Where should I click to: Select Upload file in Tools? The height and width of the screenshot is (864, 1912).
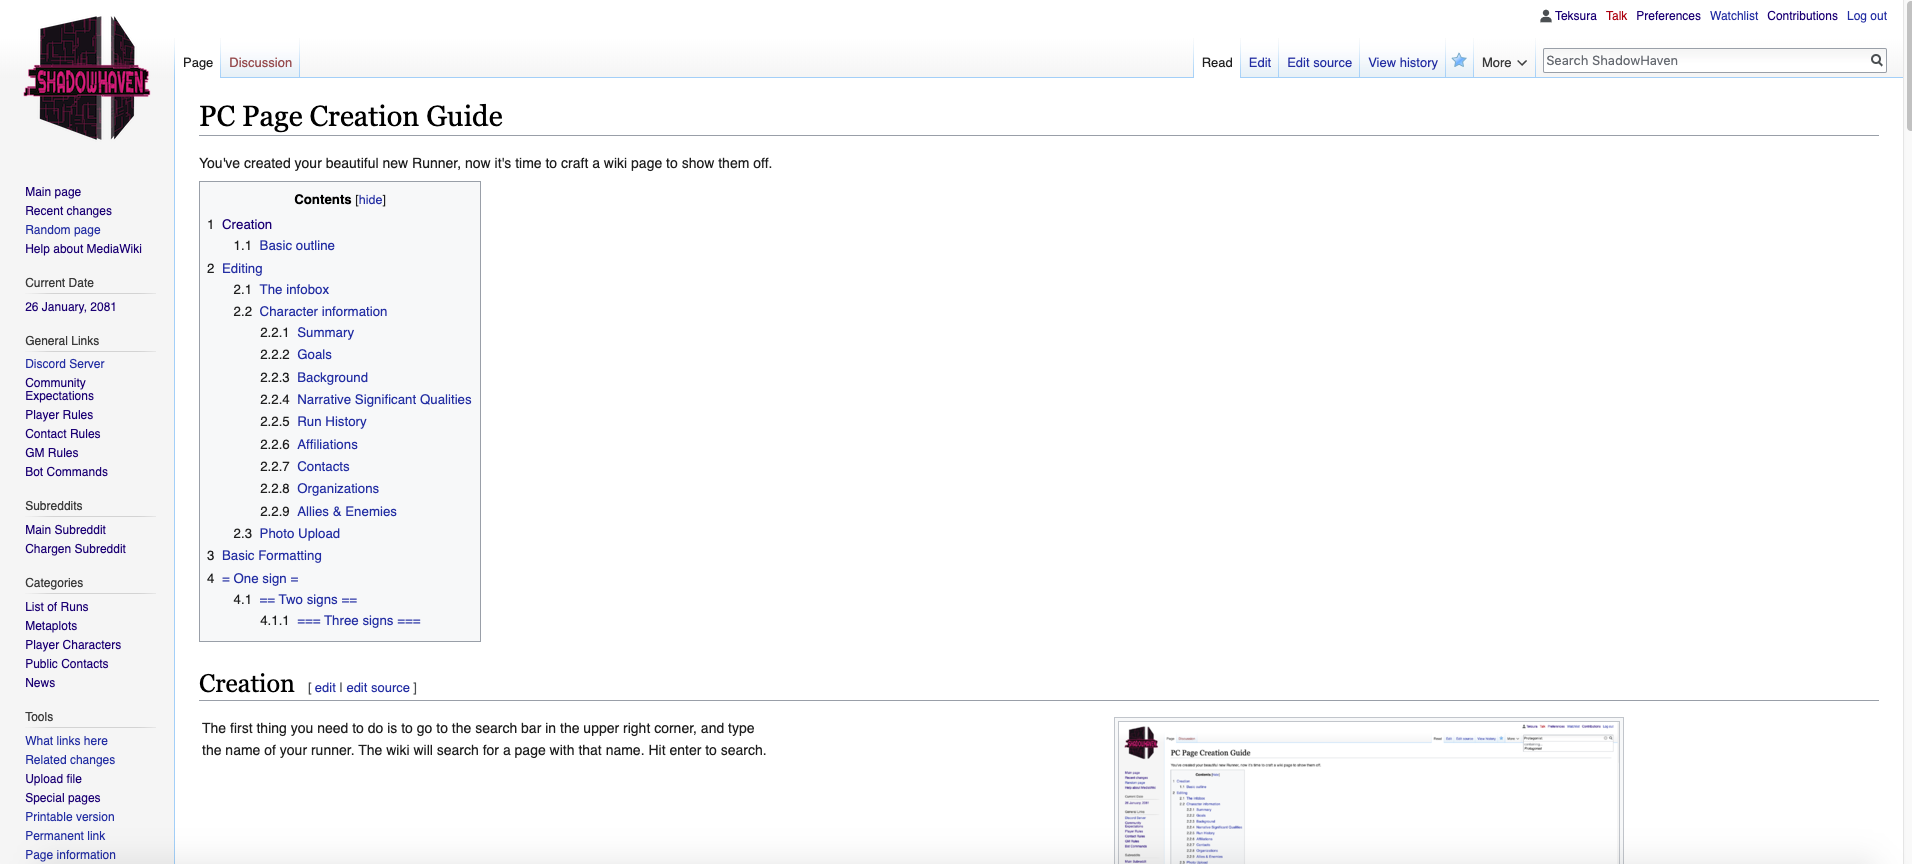[x=53, y=779]
